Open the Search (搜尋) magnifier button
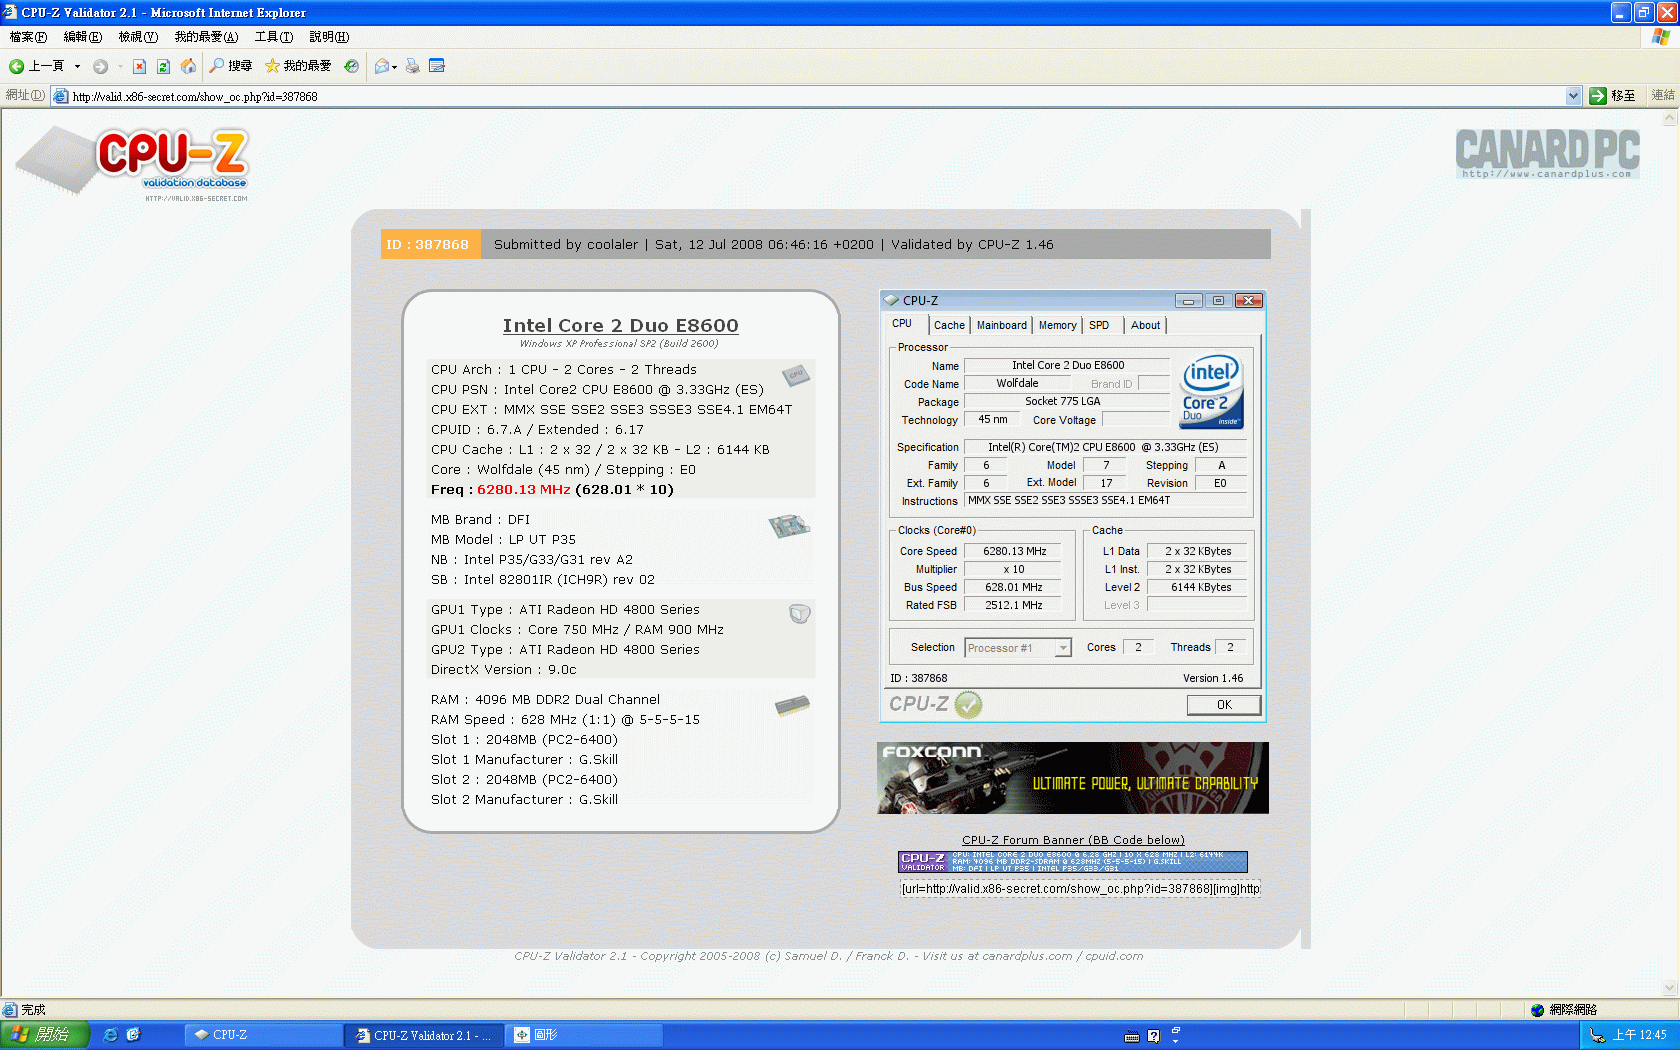The image size is (1680, 1050). [x=230, y=66]
